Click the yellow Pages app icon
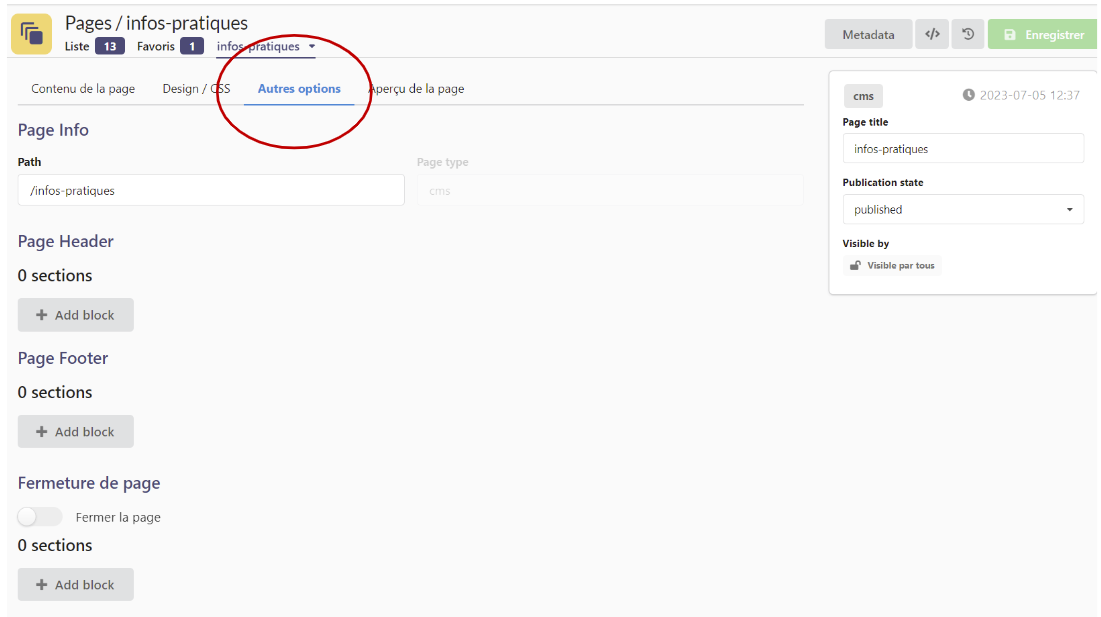This screenshot has width=1101, height=617. (31, 34)
